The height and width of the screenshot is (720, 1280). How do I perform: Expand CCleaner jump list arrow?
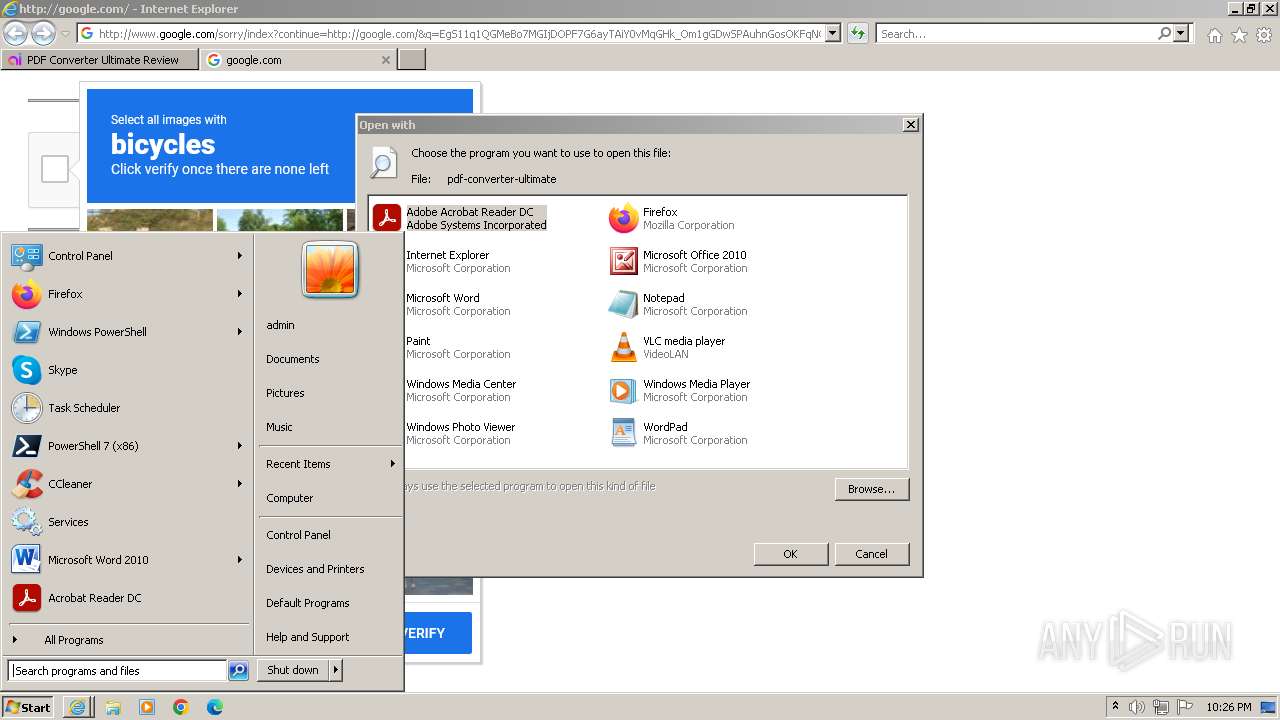[x=240, y=484]
